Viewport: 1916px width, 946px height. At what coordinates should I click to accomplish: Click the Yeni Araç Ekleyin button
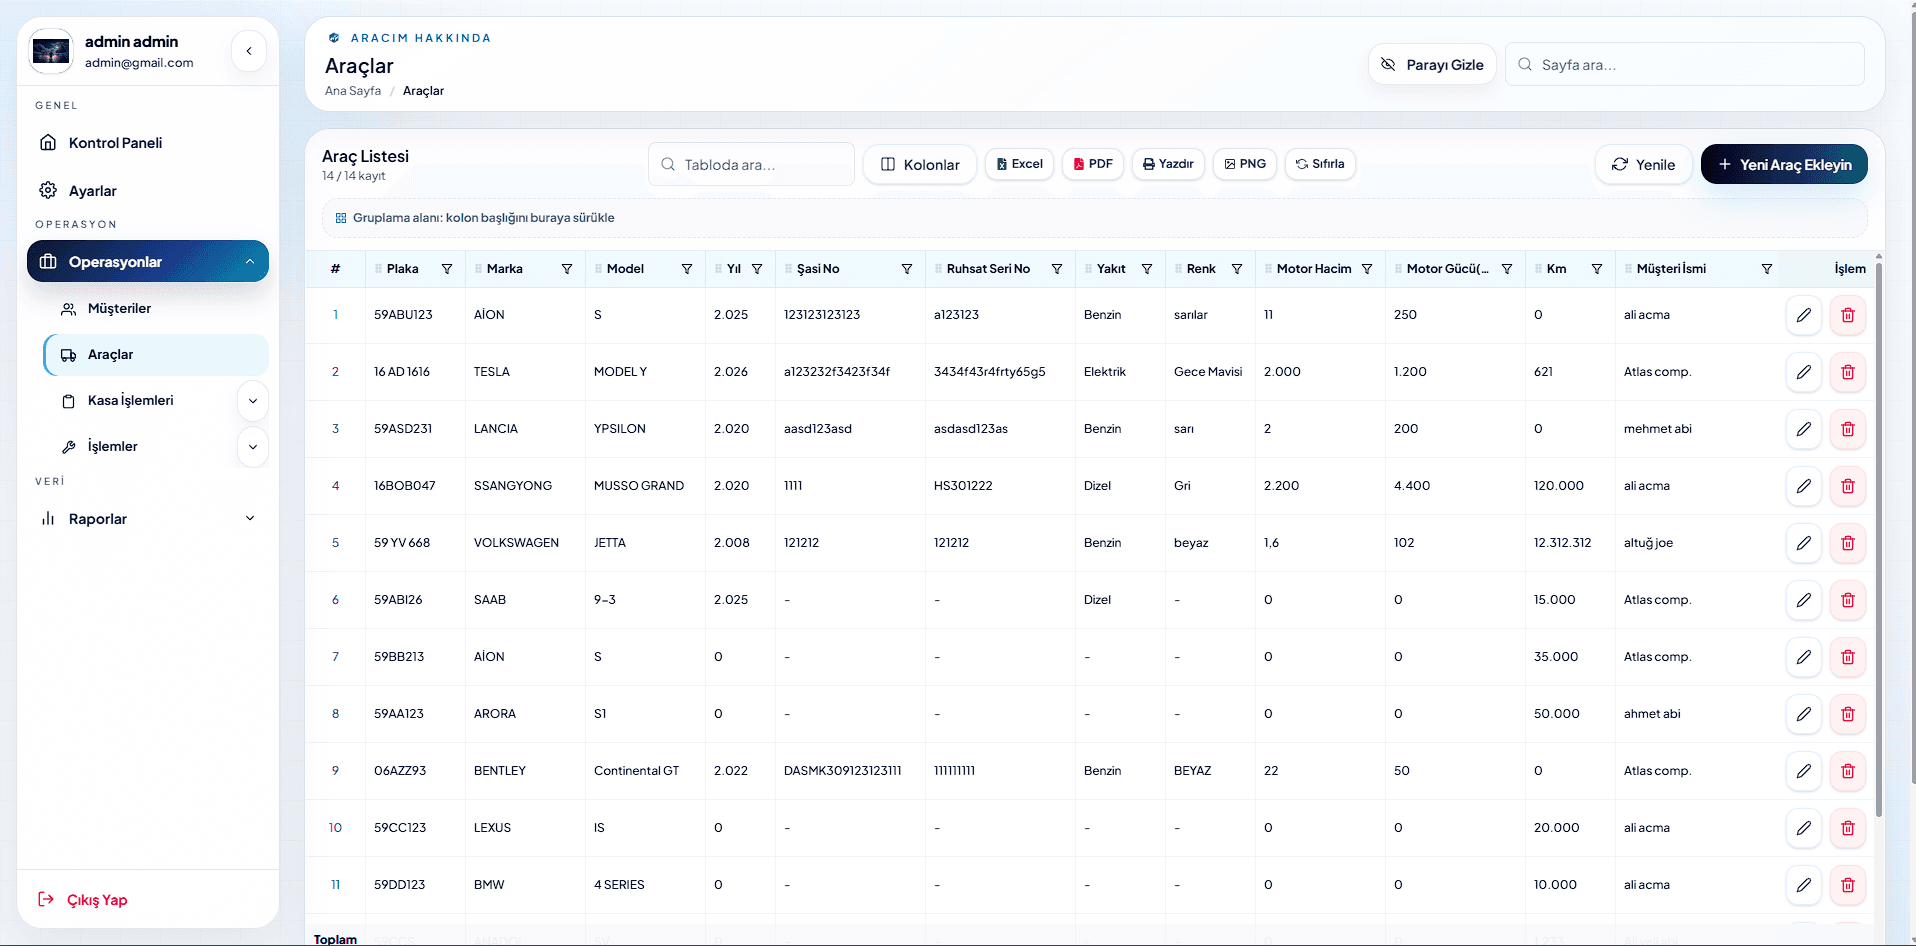1784,164
